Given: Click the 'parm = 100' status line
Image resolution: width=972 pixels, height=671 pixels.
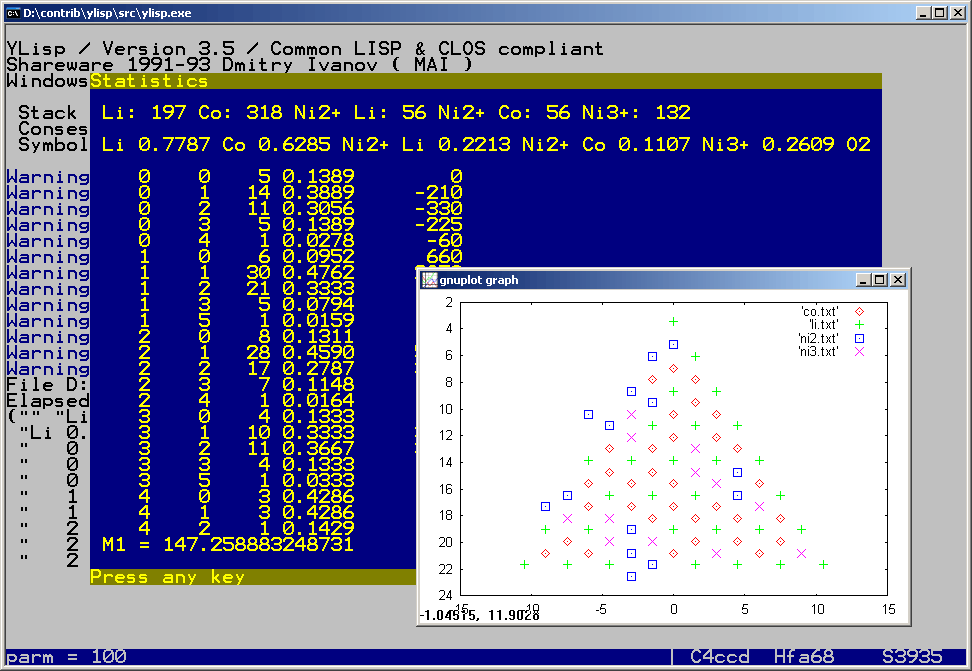Looking at the screenshot, I should click(67, 657).
